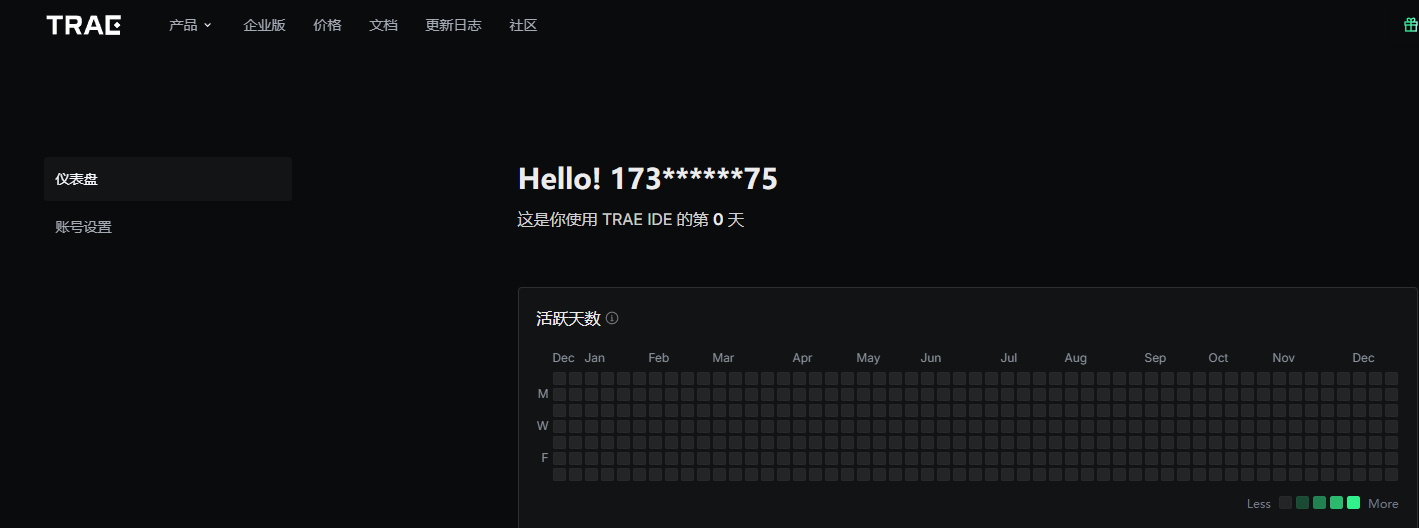This screenshot has height=528, width=1419.
Task: Open 账号设置 in the sidebar
Action: click(x=168, y=227)
